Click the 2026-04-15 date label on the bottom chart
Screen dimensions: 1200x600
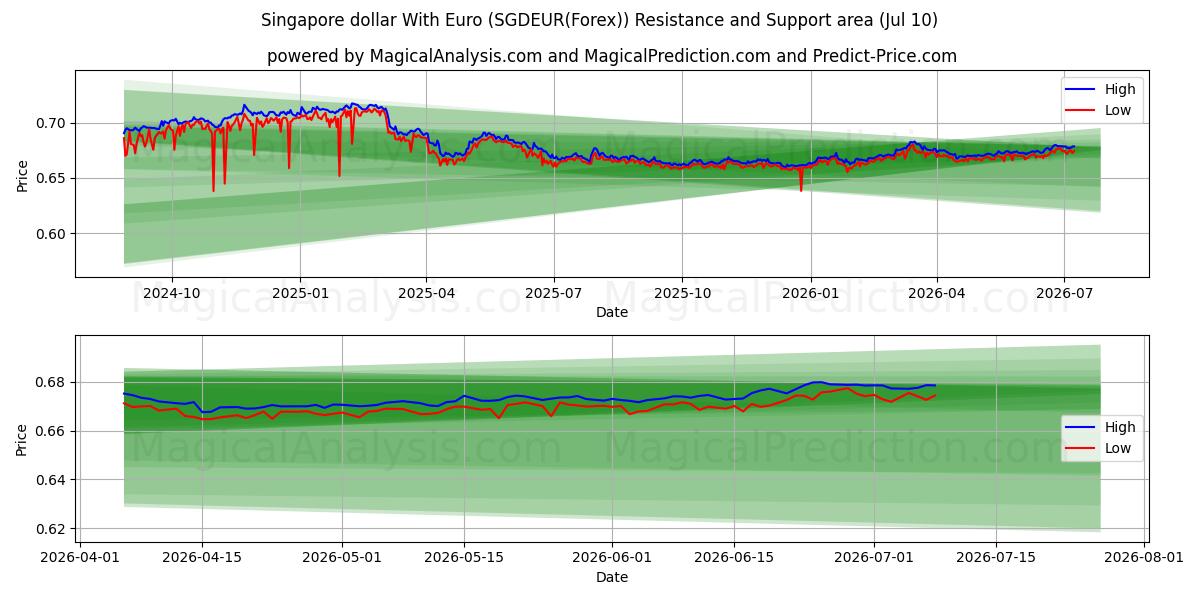tap(202, 558)
